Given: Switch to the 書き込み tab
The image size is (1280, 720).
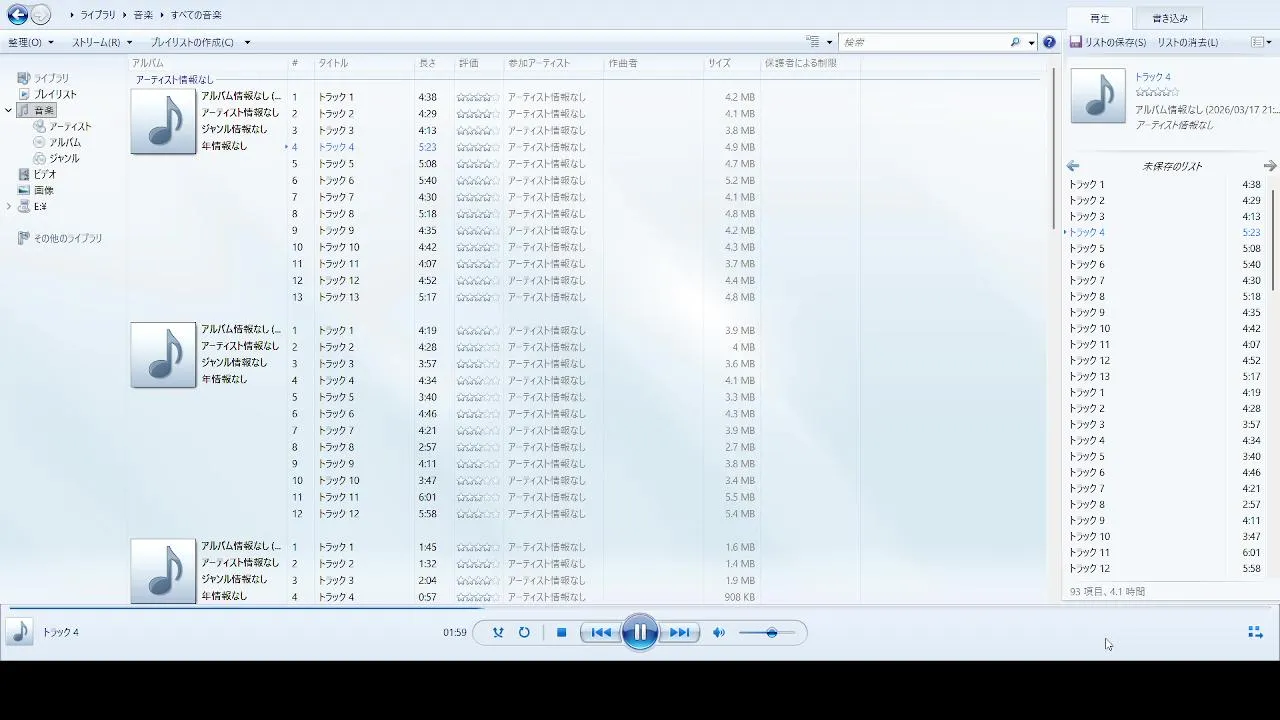Looking at the screenshot, I should [x=1169, y=18].
